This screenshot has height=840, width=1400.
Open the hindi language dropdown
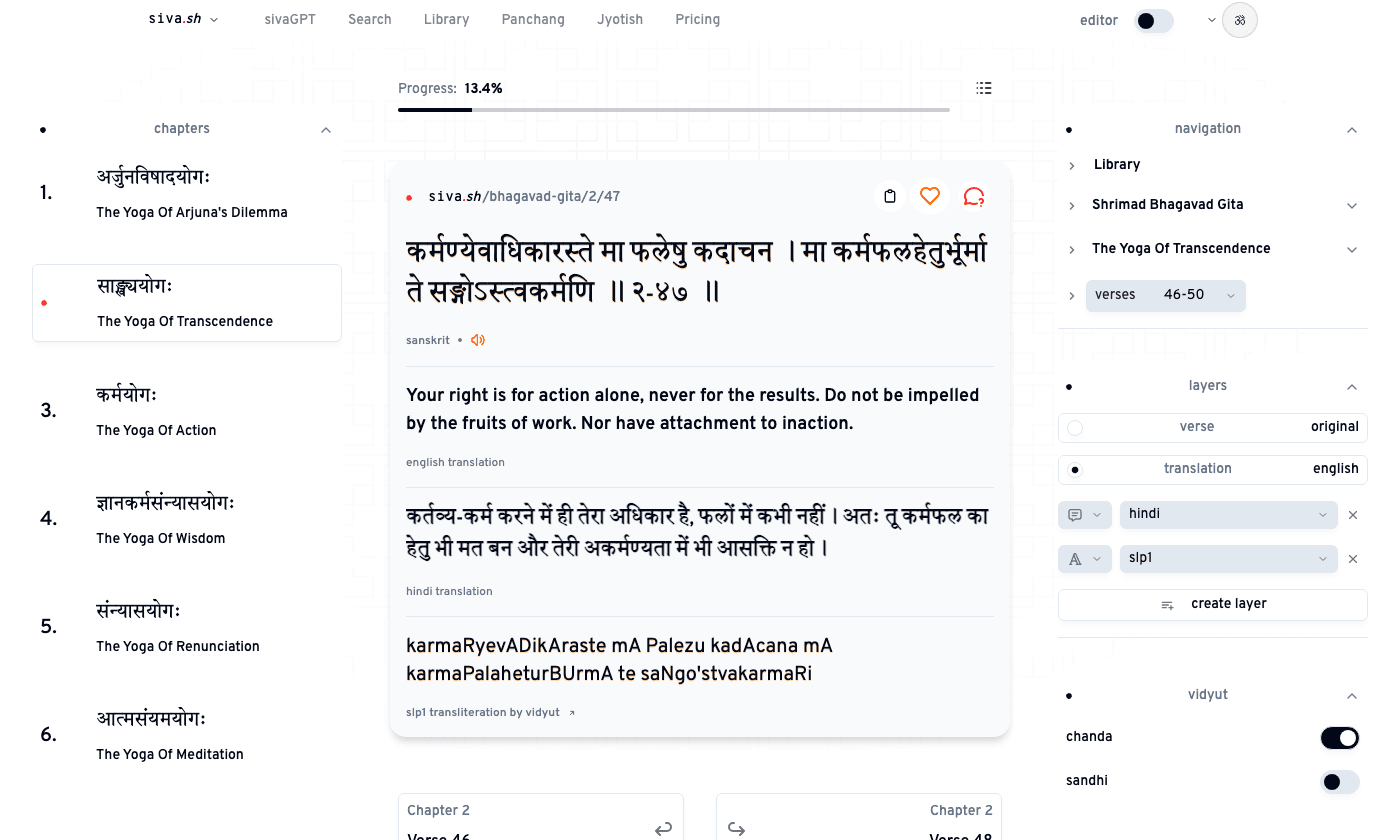(1229, 515)
